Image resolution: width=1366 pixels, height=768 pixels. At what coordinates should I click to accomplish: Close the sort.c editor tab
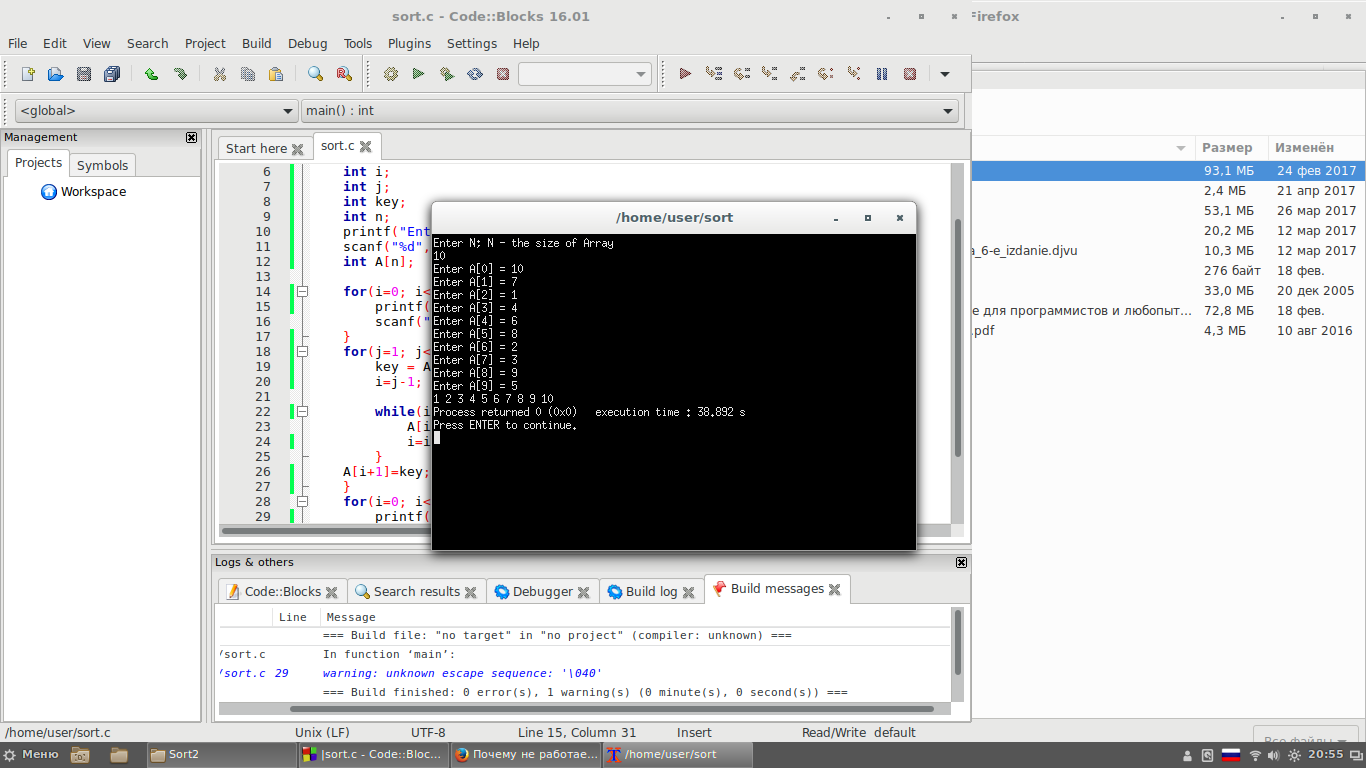366,147
